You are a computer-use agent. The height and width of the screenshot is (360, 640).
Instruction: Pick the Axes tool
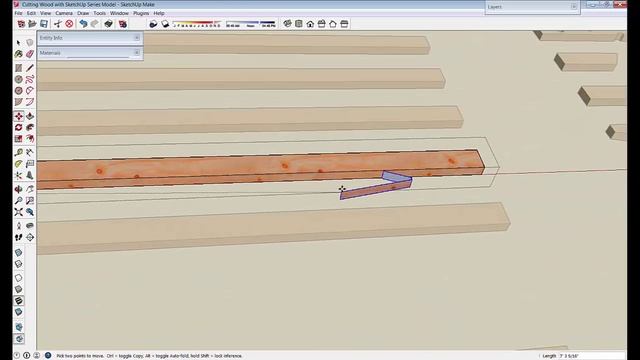point(18,176)
